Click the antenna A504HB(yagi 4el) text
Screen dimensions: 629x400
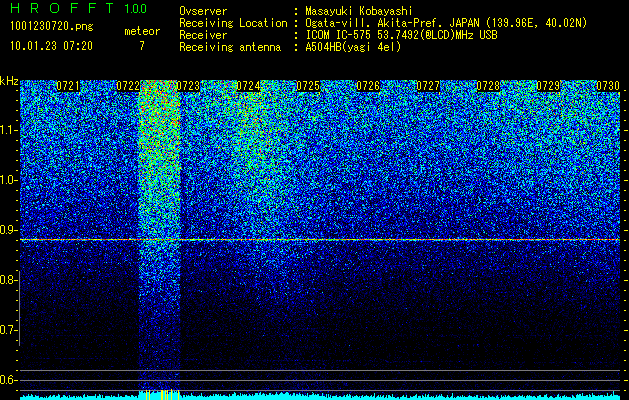tap(353, 47)
